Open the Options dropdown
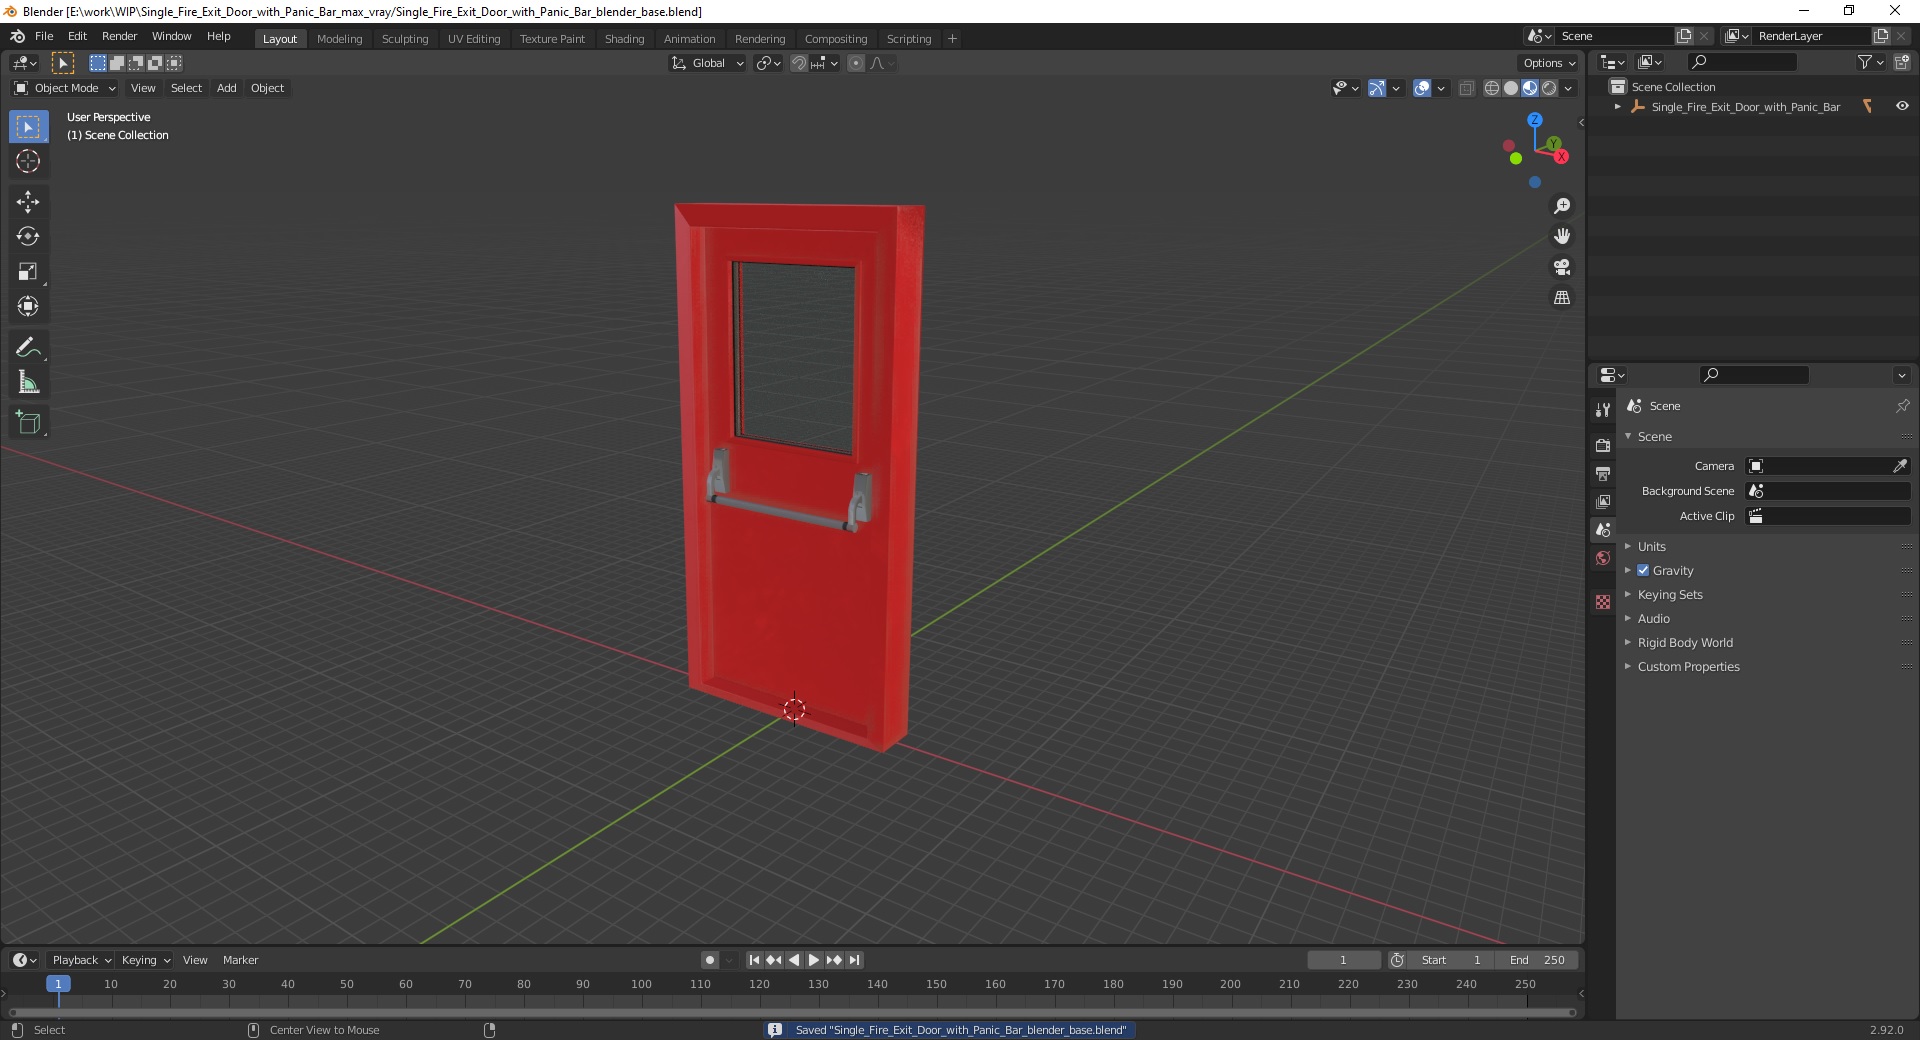The width and height of the screenshot is (1920, 1040). click(1549, 63)
